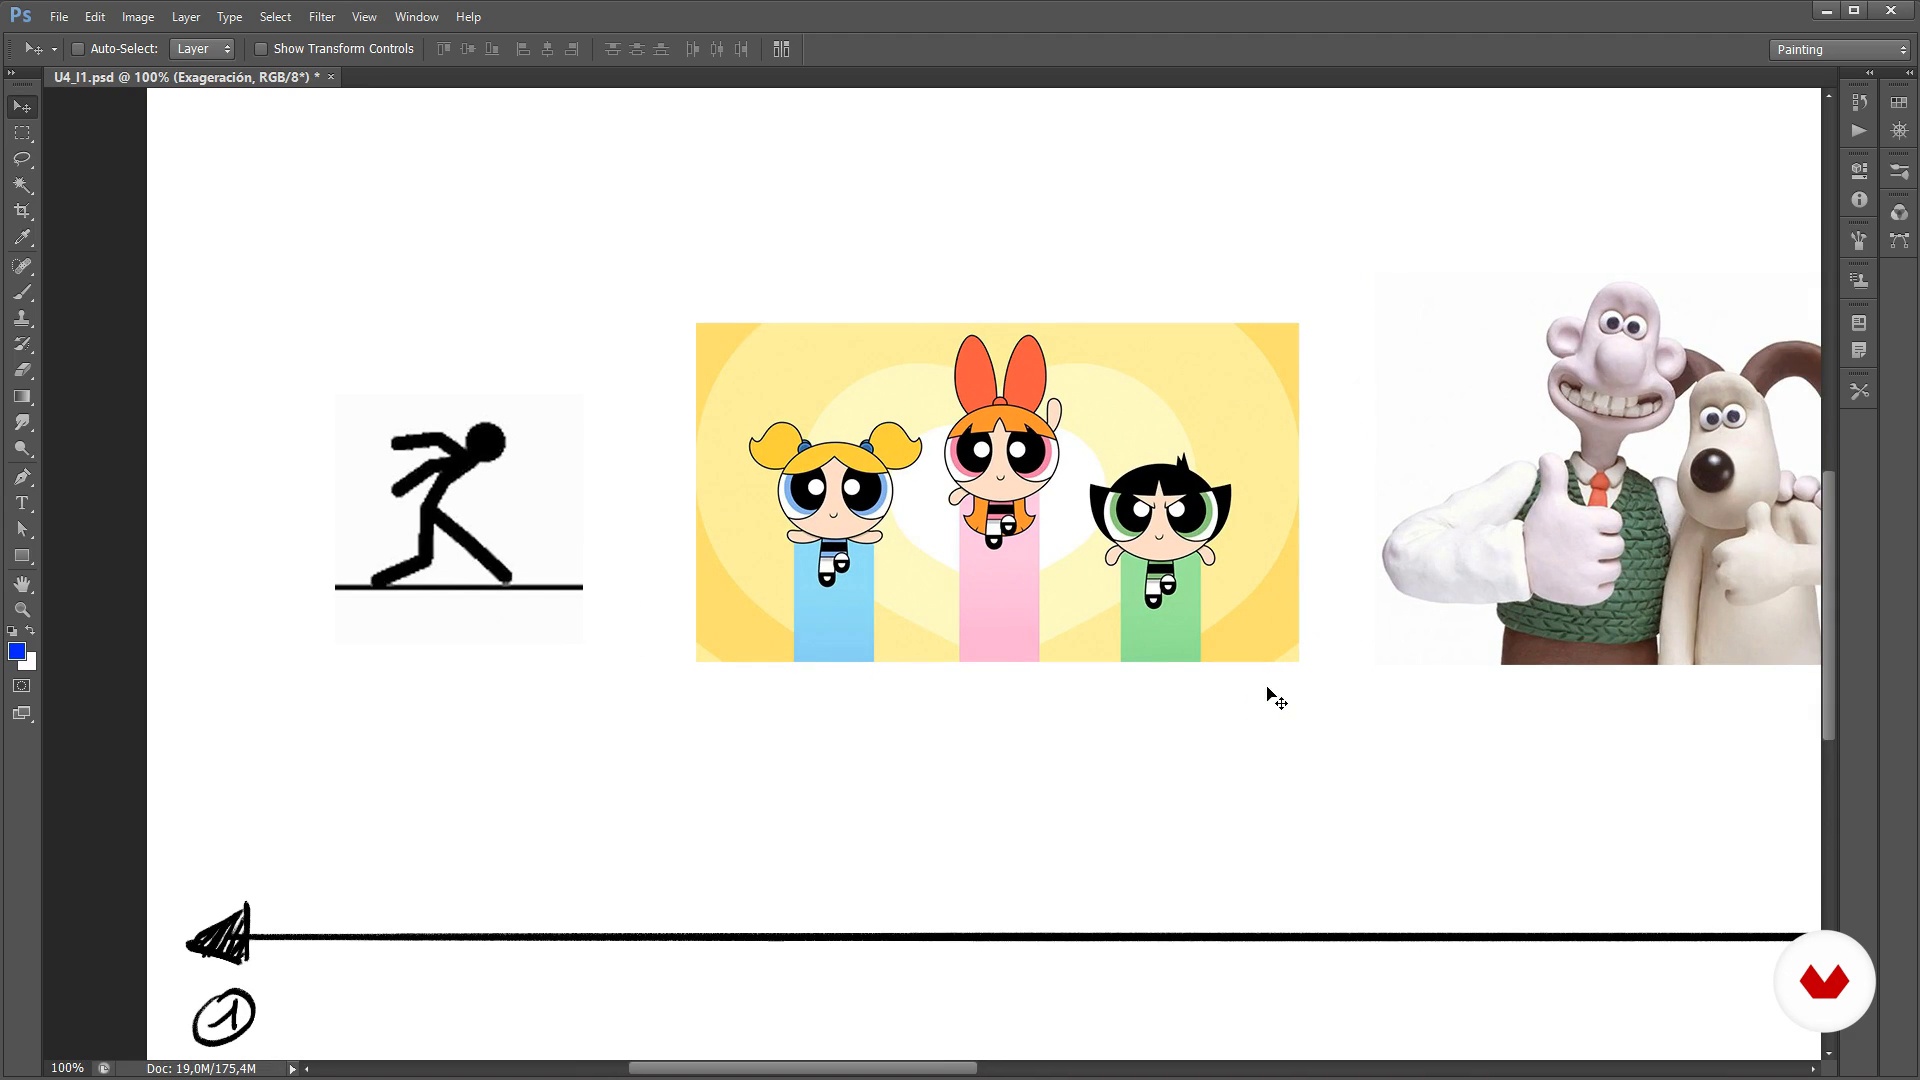Select the Pen tool
1920x1080 pixels.
22,477
